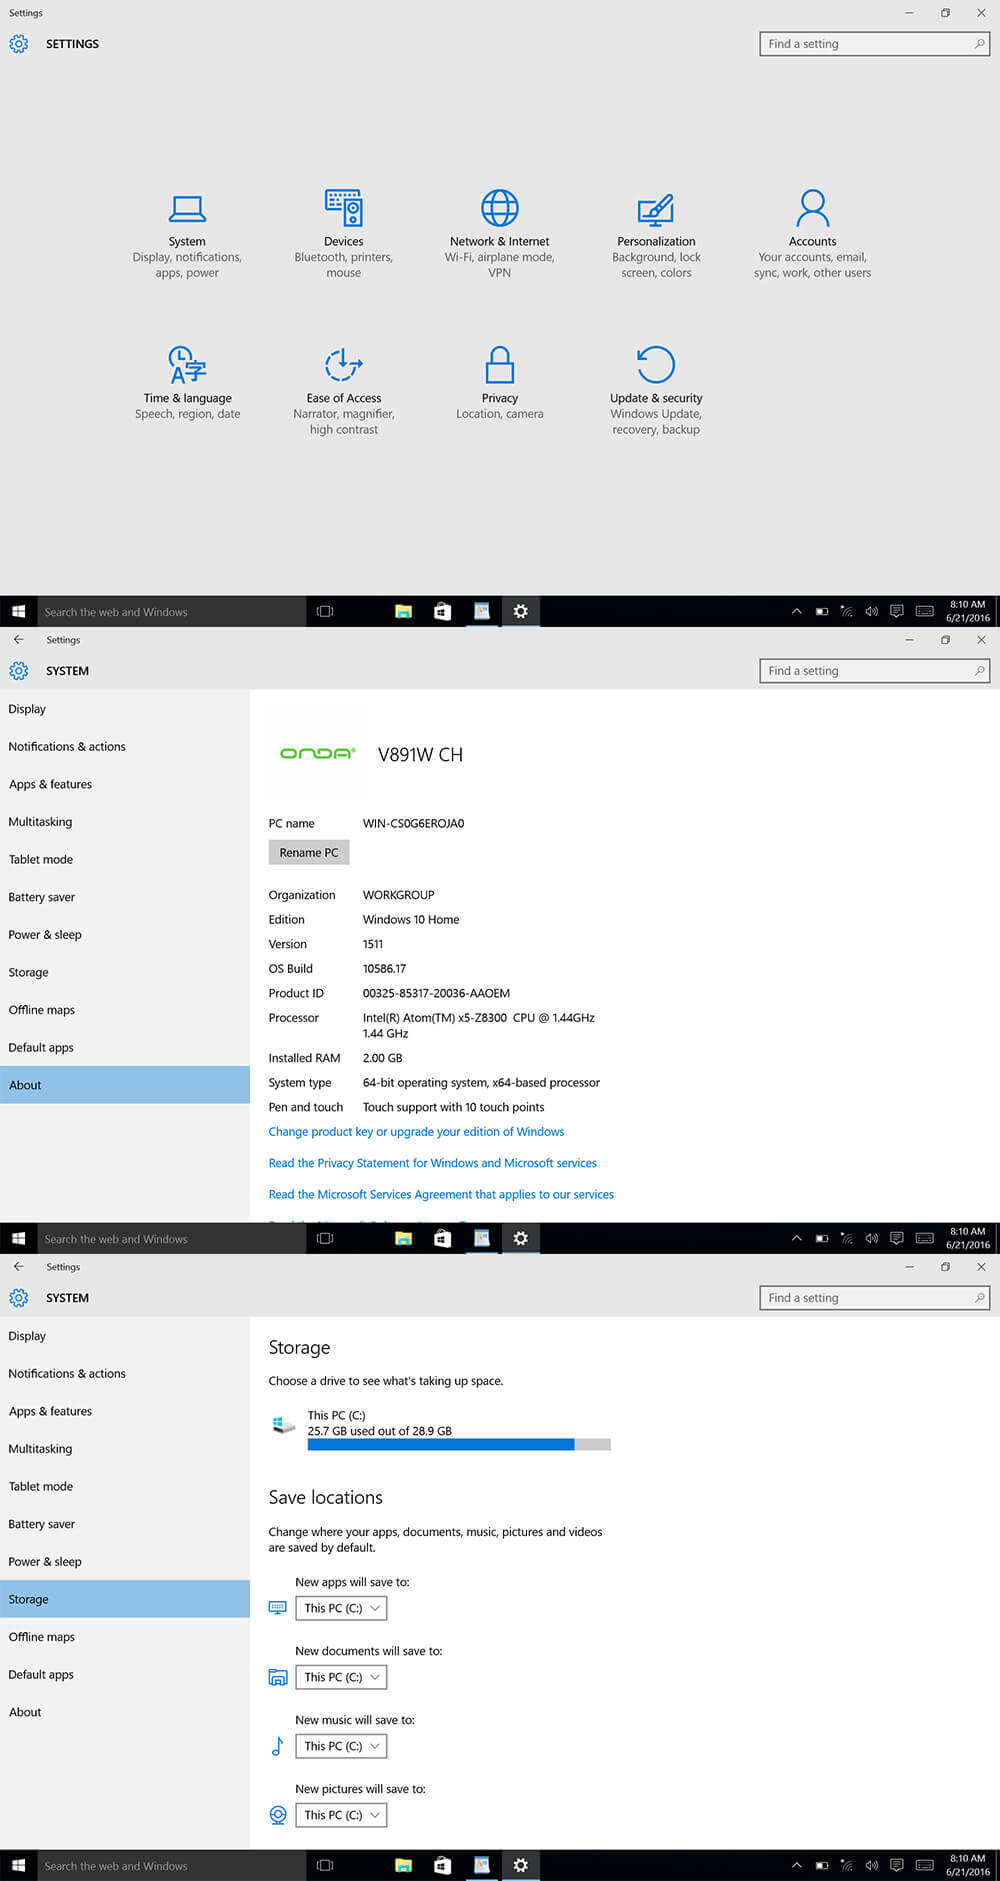Show hidden tray icons under Settings home window
Image resolution: width=1000 pixels, height=1881 pixels.
coord(797,611)
